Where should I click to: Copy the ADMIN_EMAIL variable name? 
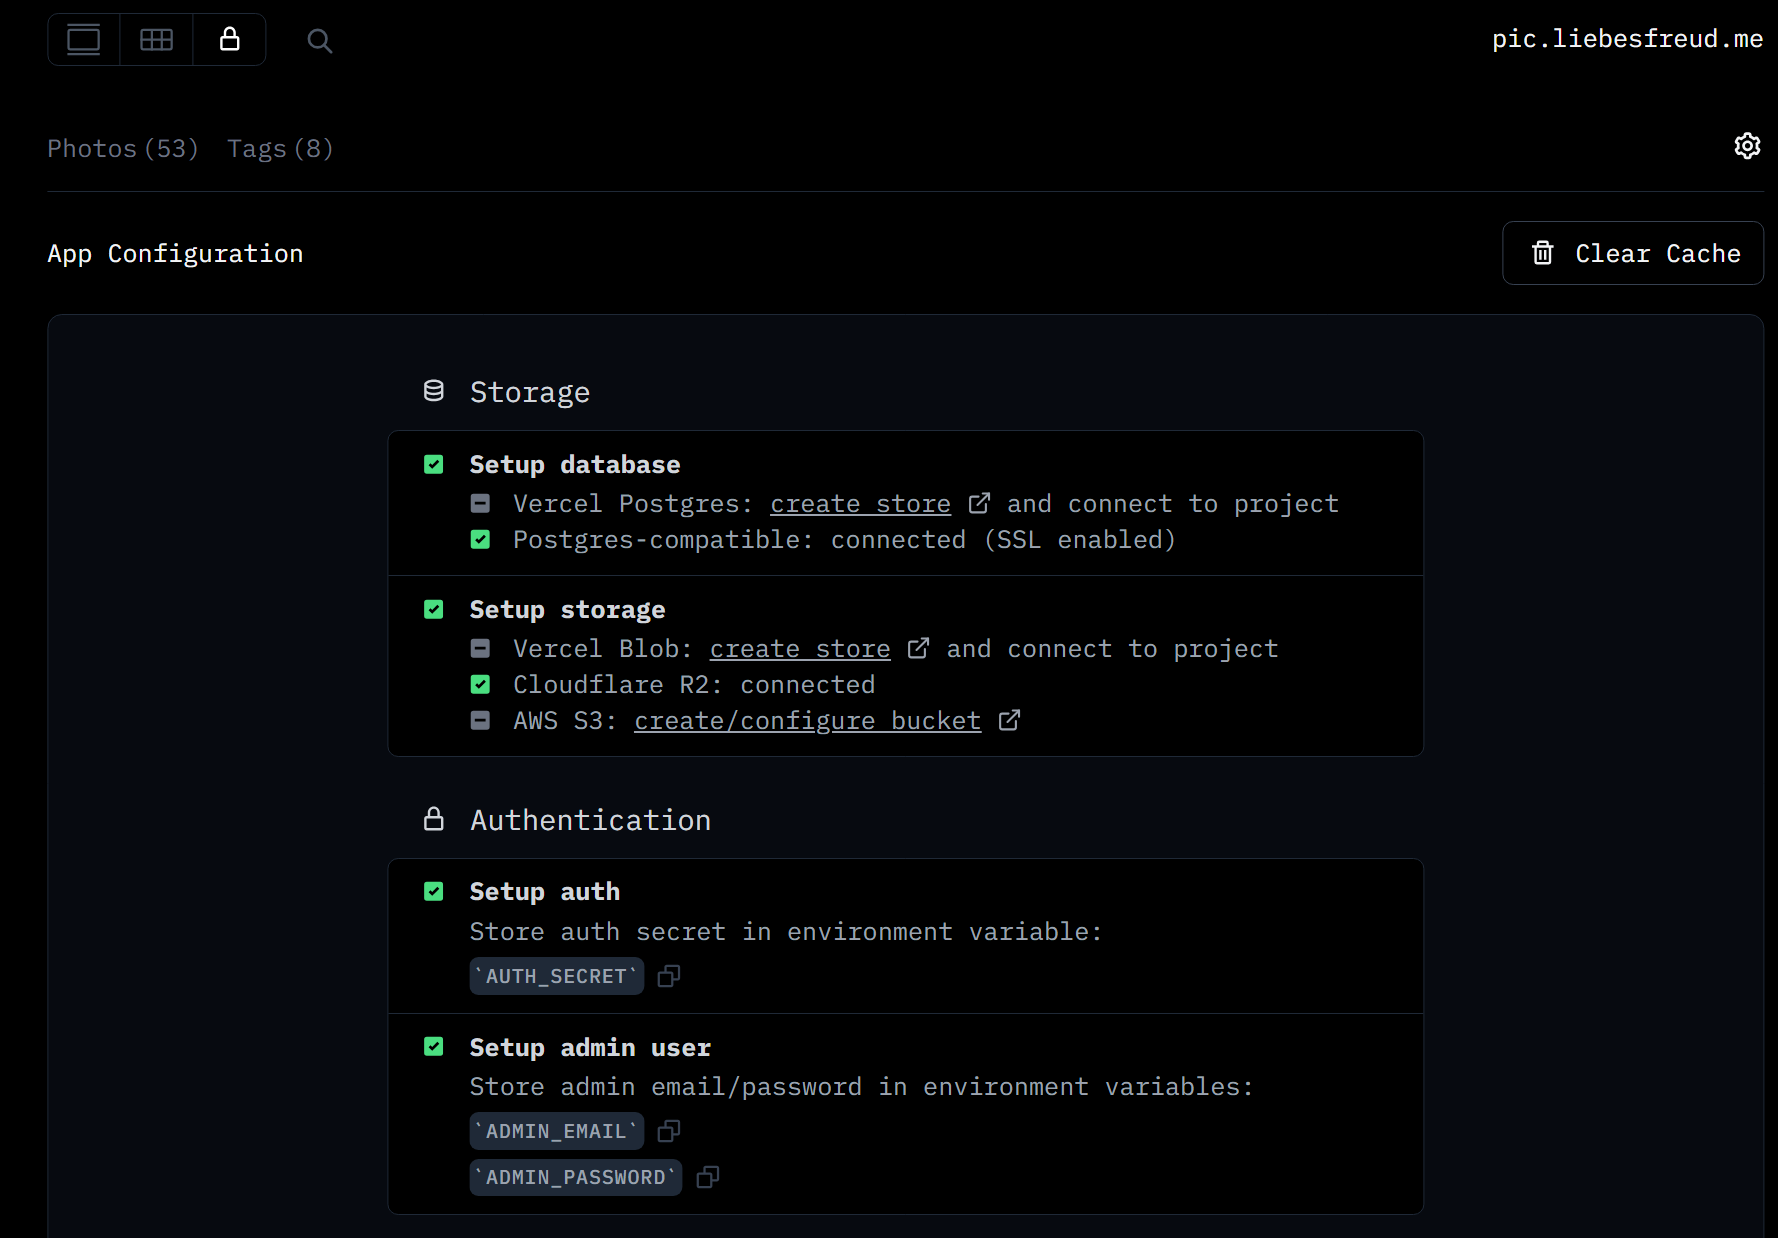669,1131
